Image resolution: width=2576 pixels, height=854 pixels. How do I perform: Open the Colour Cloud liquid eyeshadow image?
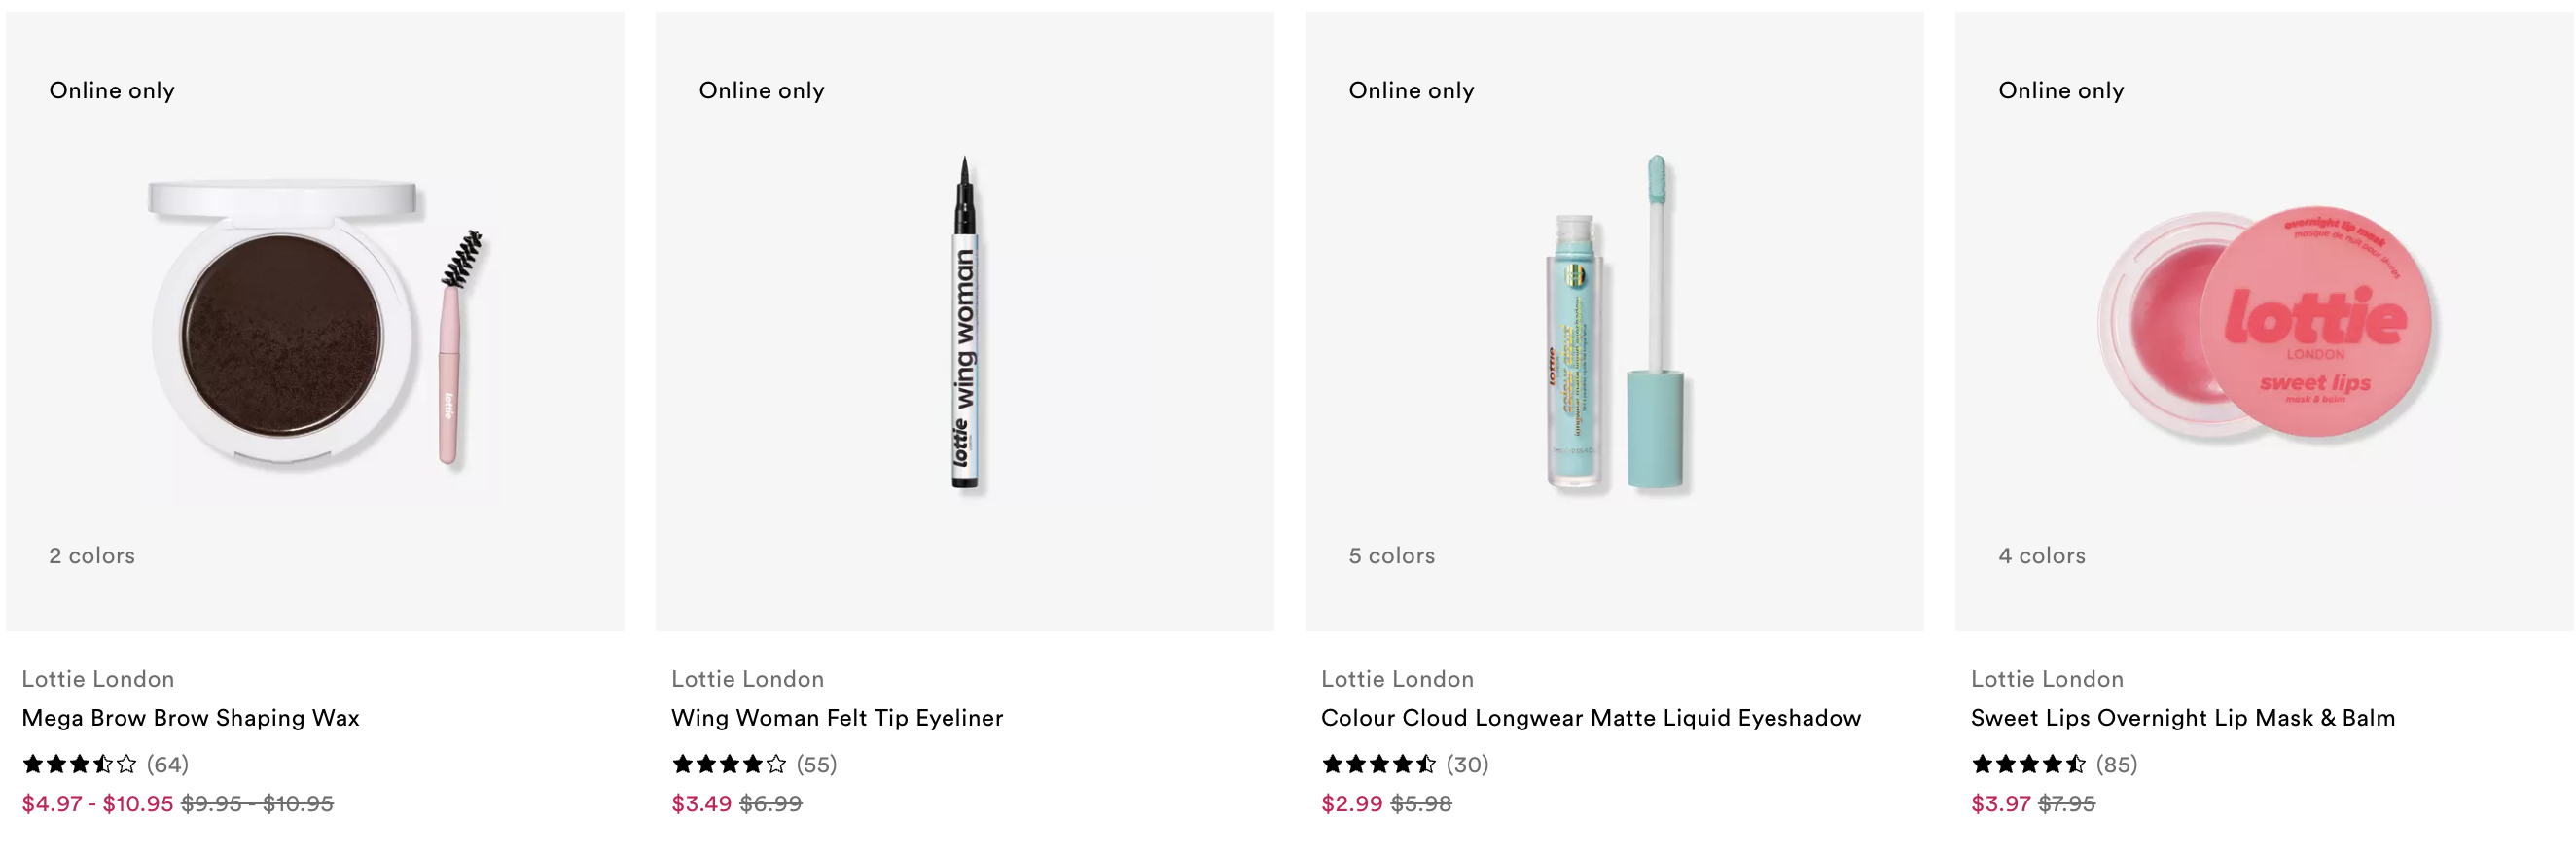point(1614,322)
